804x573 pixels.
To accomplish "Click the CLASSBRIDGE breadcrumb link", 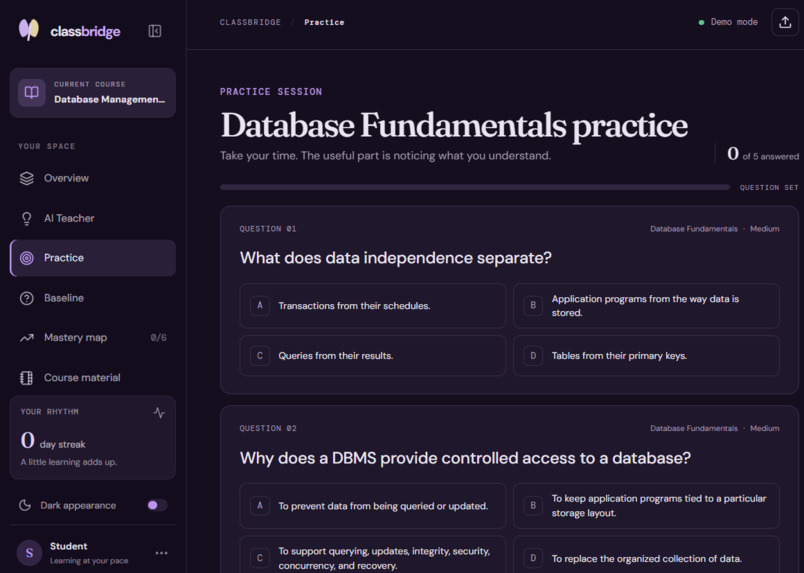I will pos(250,23).
